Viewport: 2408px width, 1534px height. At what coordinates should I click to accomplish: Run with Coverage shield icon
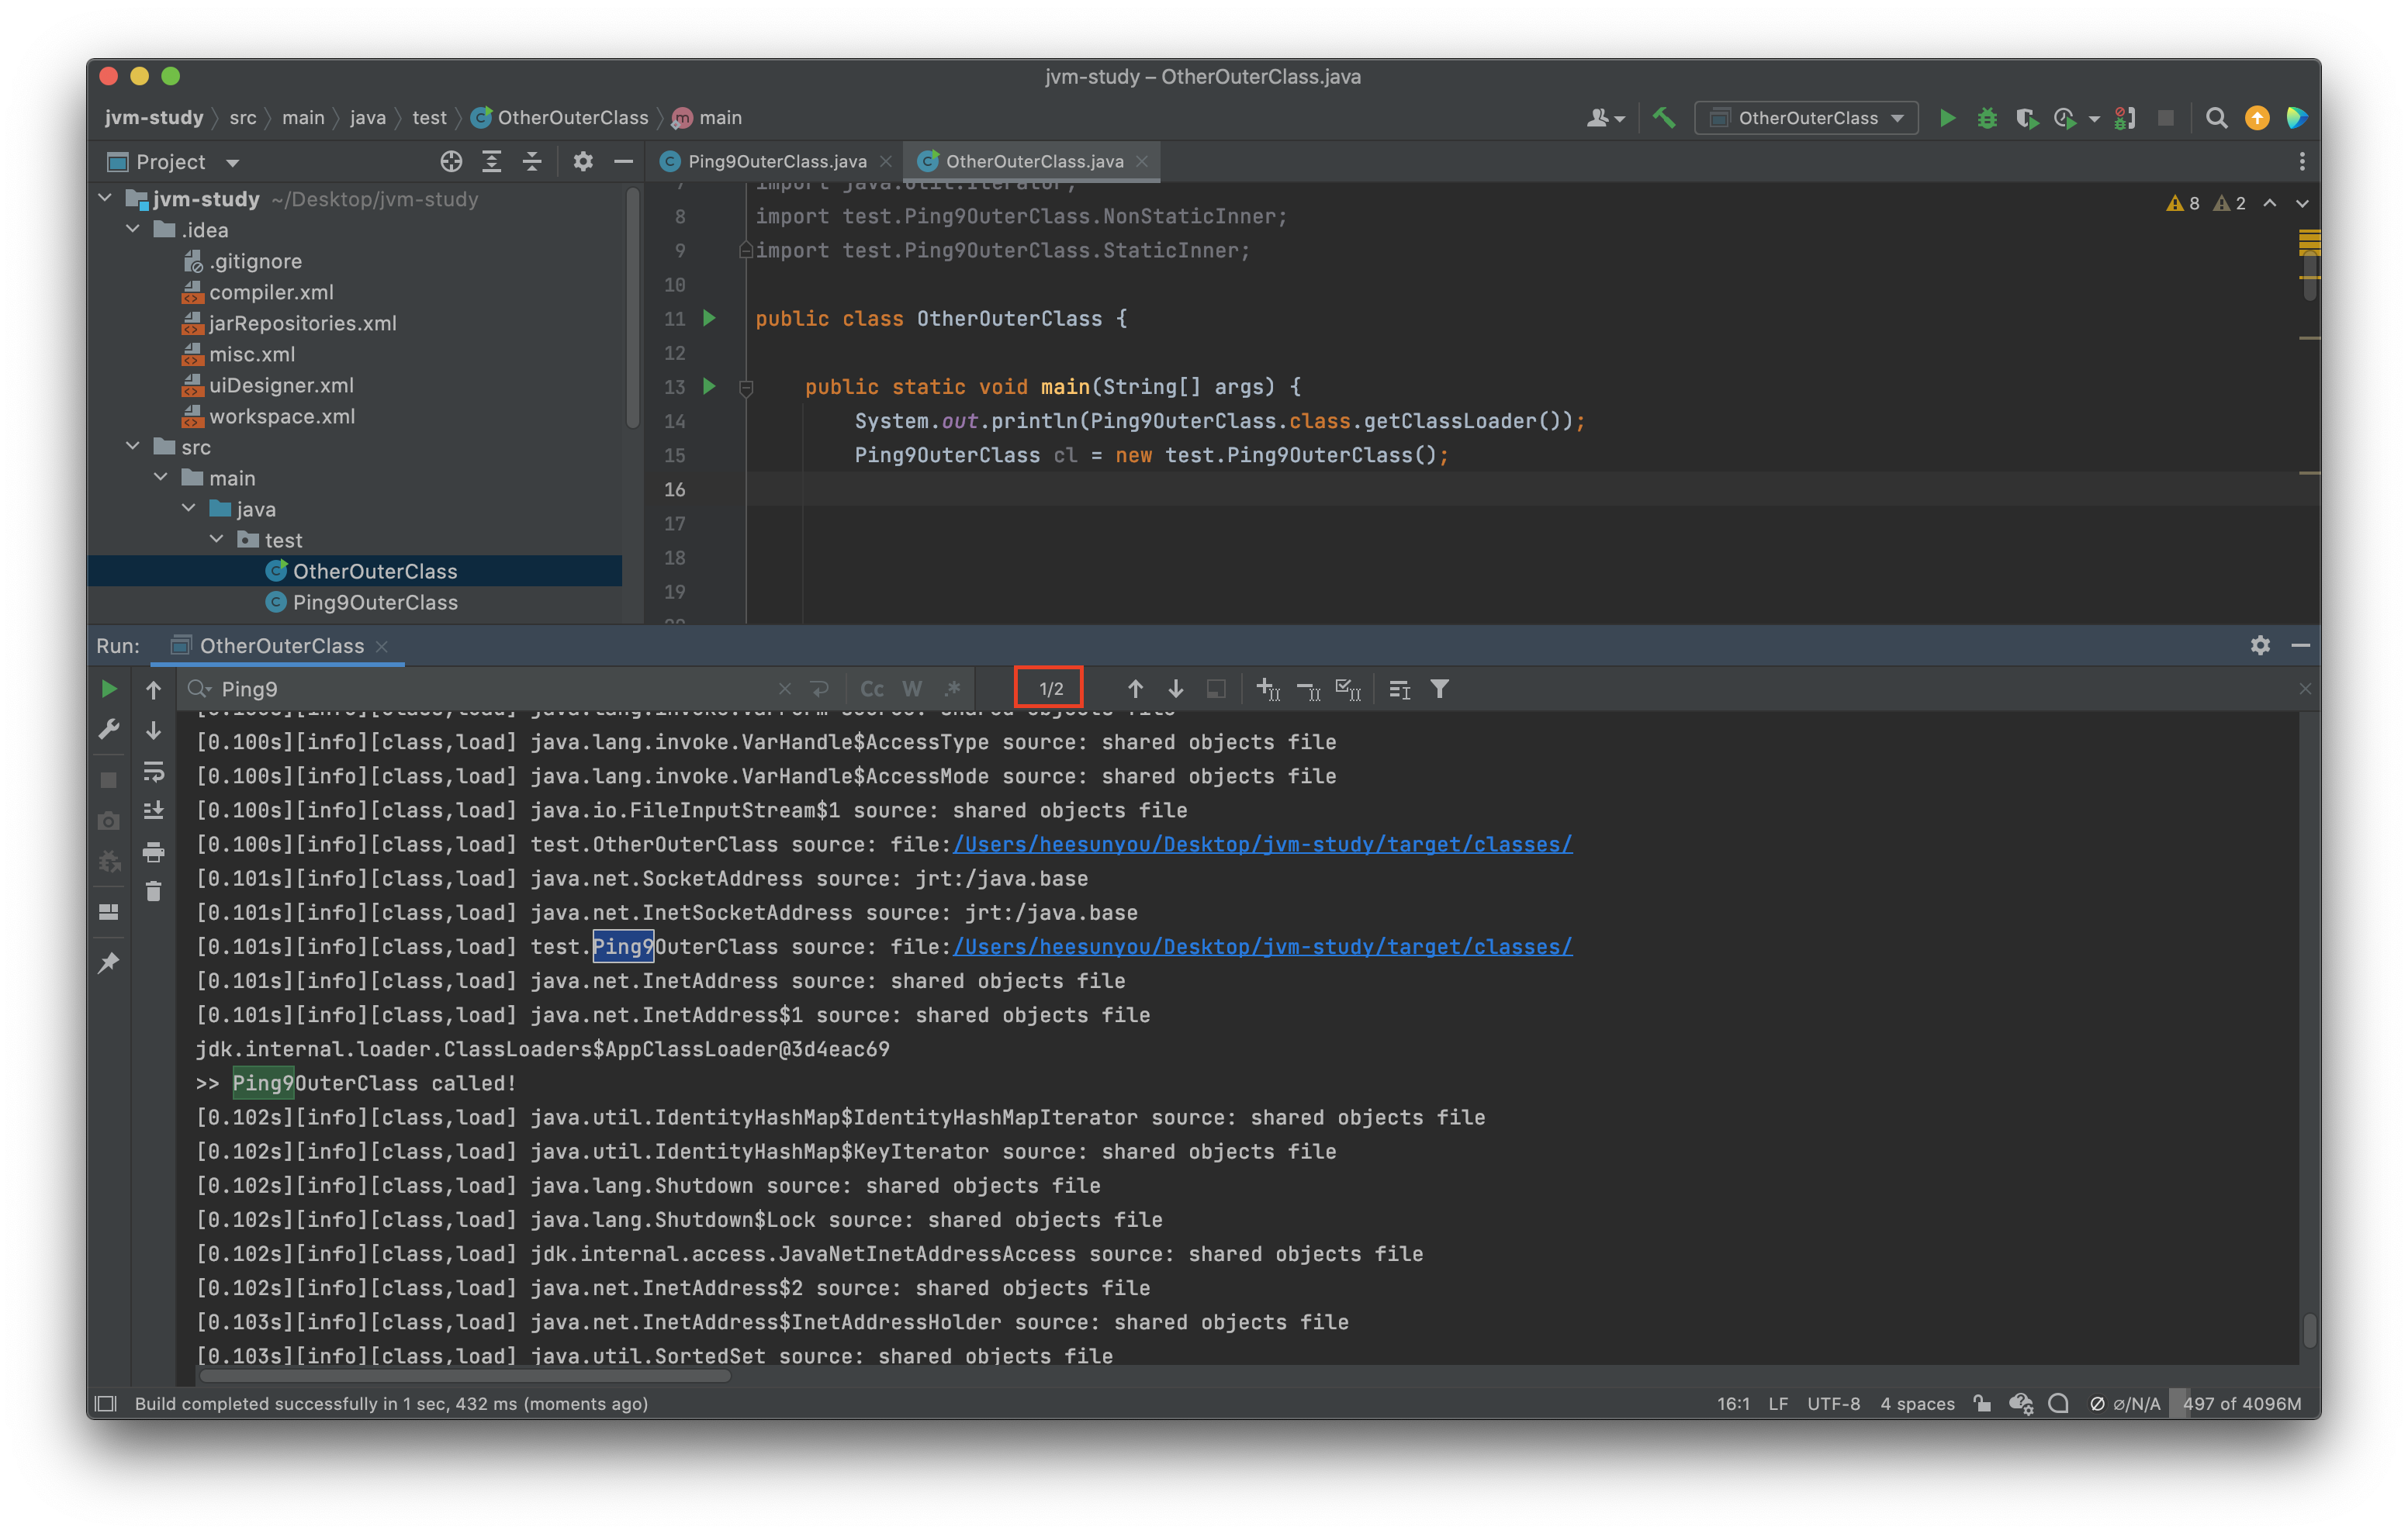(x=2026, y=118)
